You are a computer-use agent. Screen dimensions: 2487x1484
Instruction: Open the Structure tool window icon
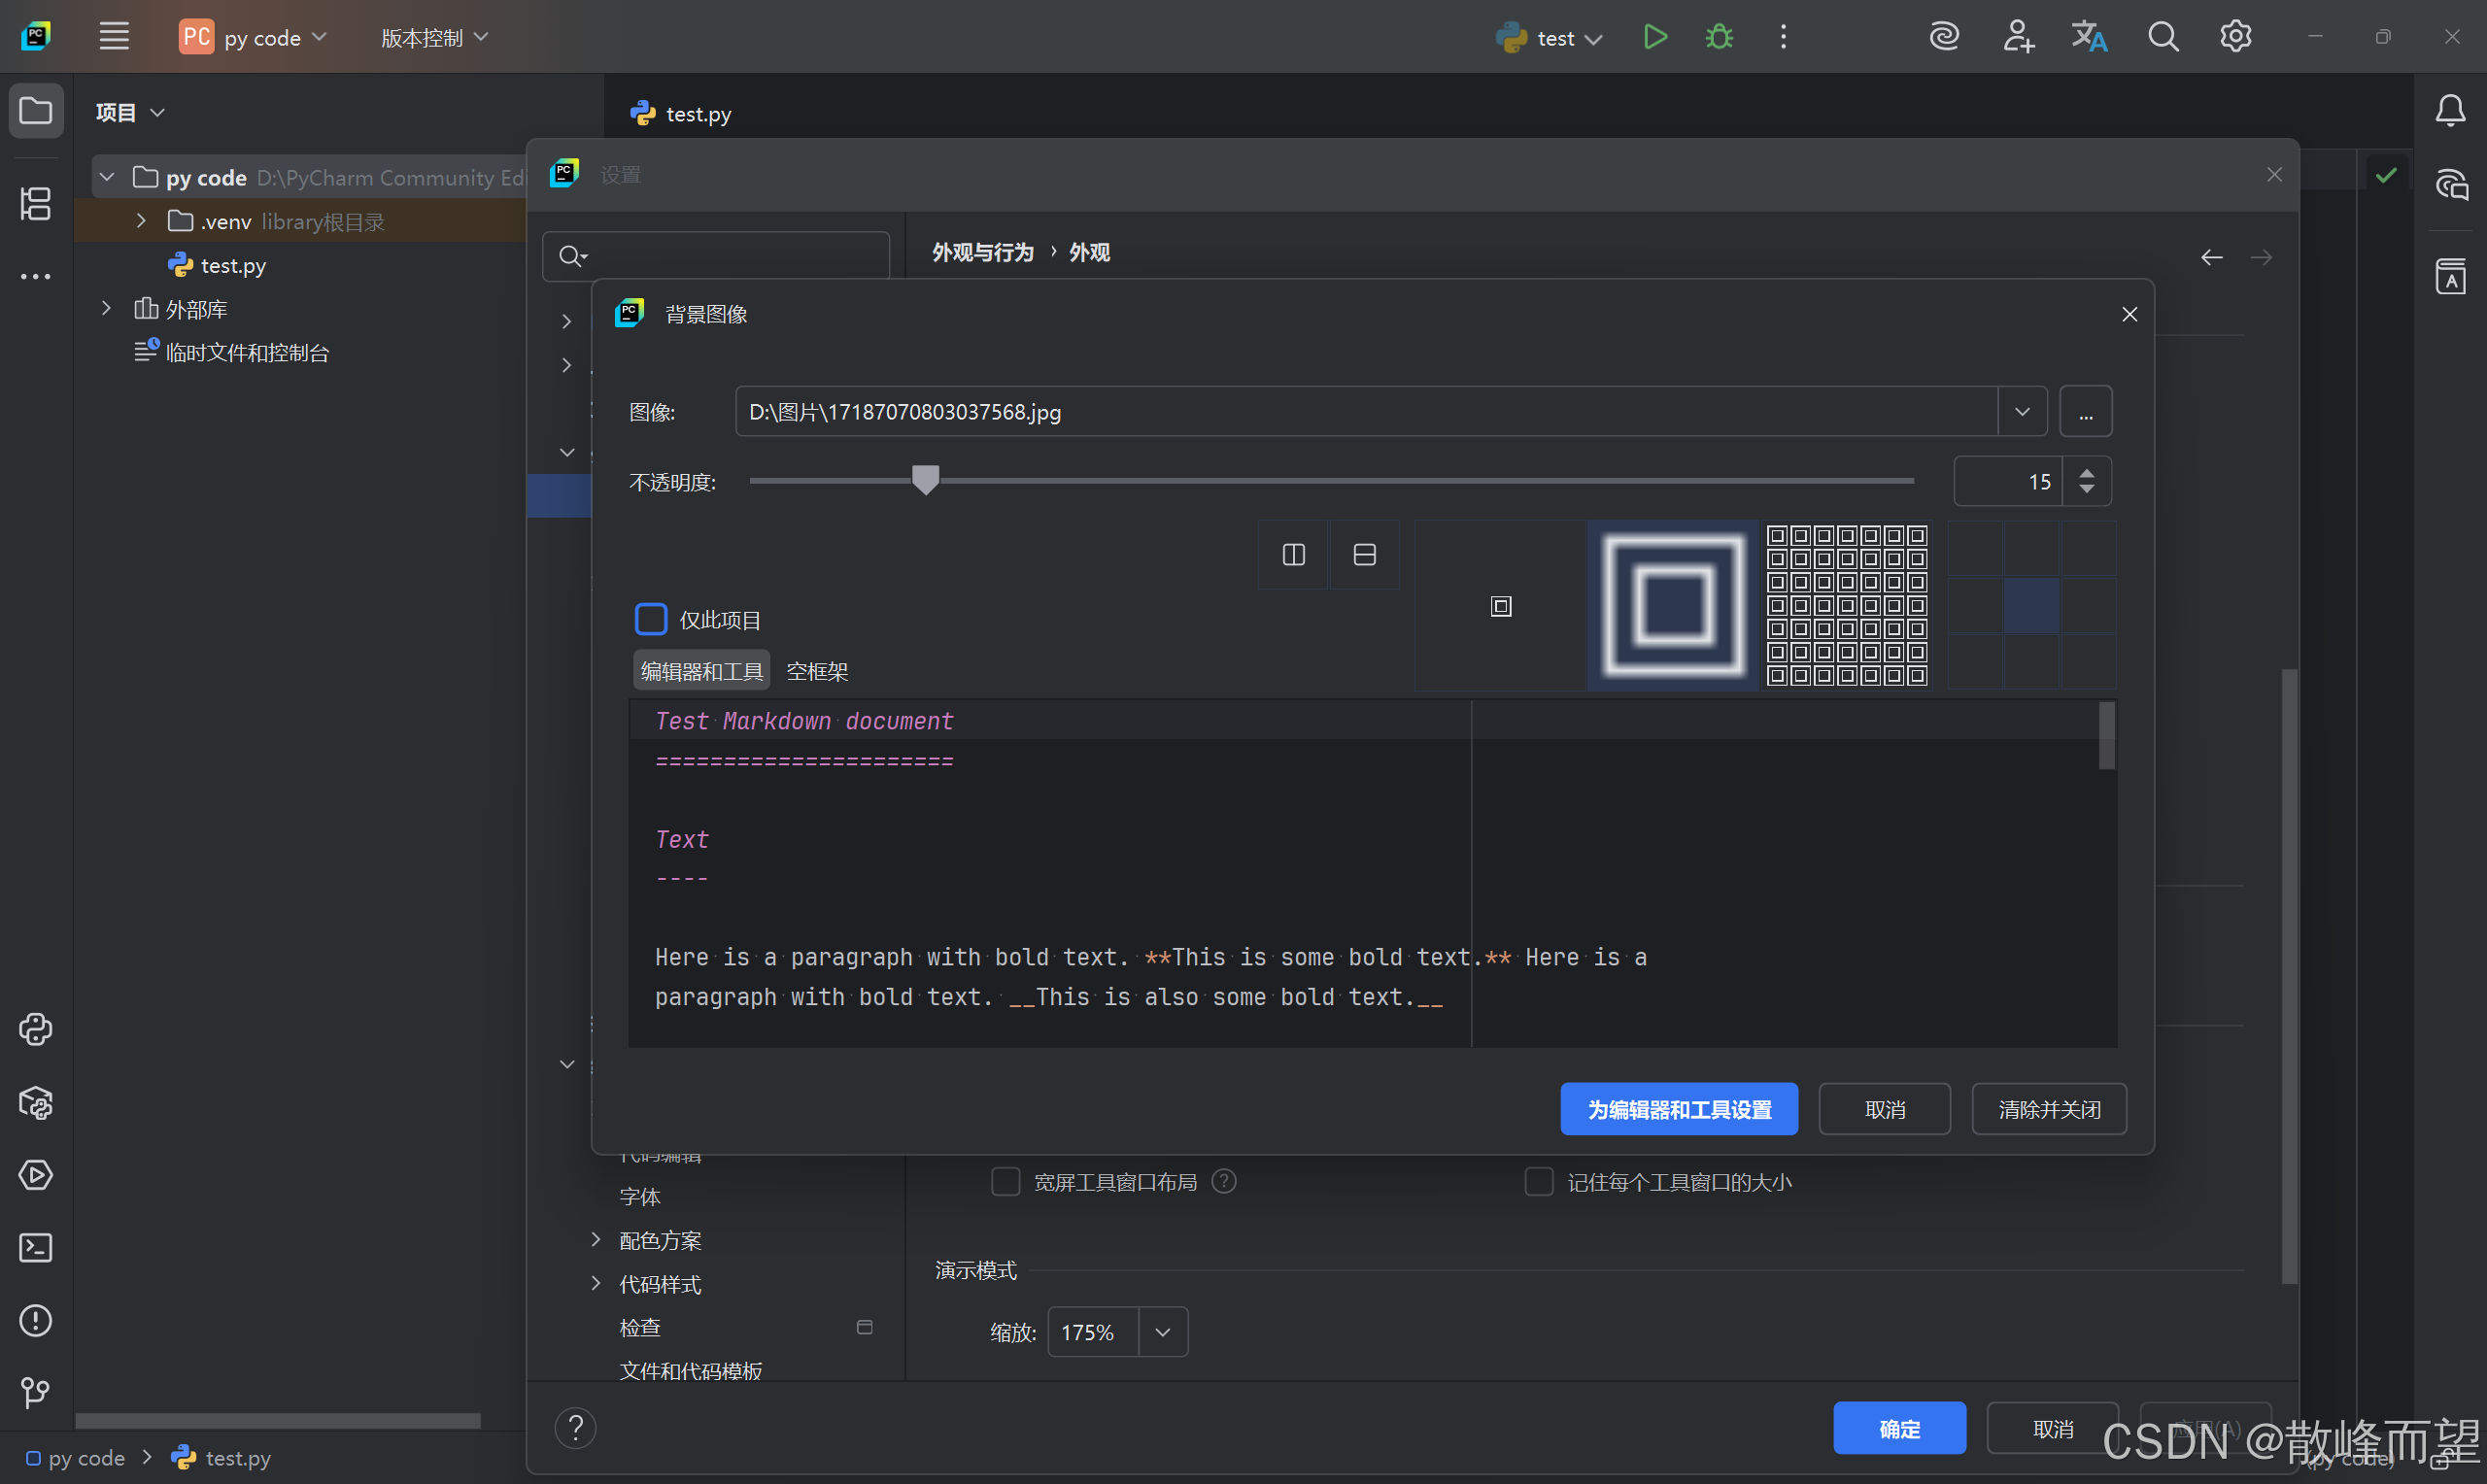(36, 204)
